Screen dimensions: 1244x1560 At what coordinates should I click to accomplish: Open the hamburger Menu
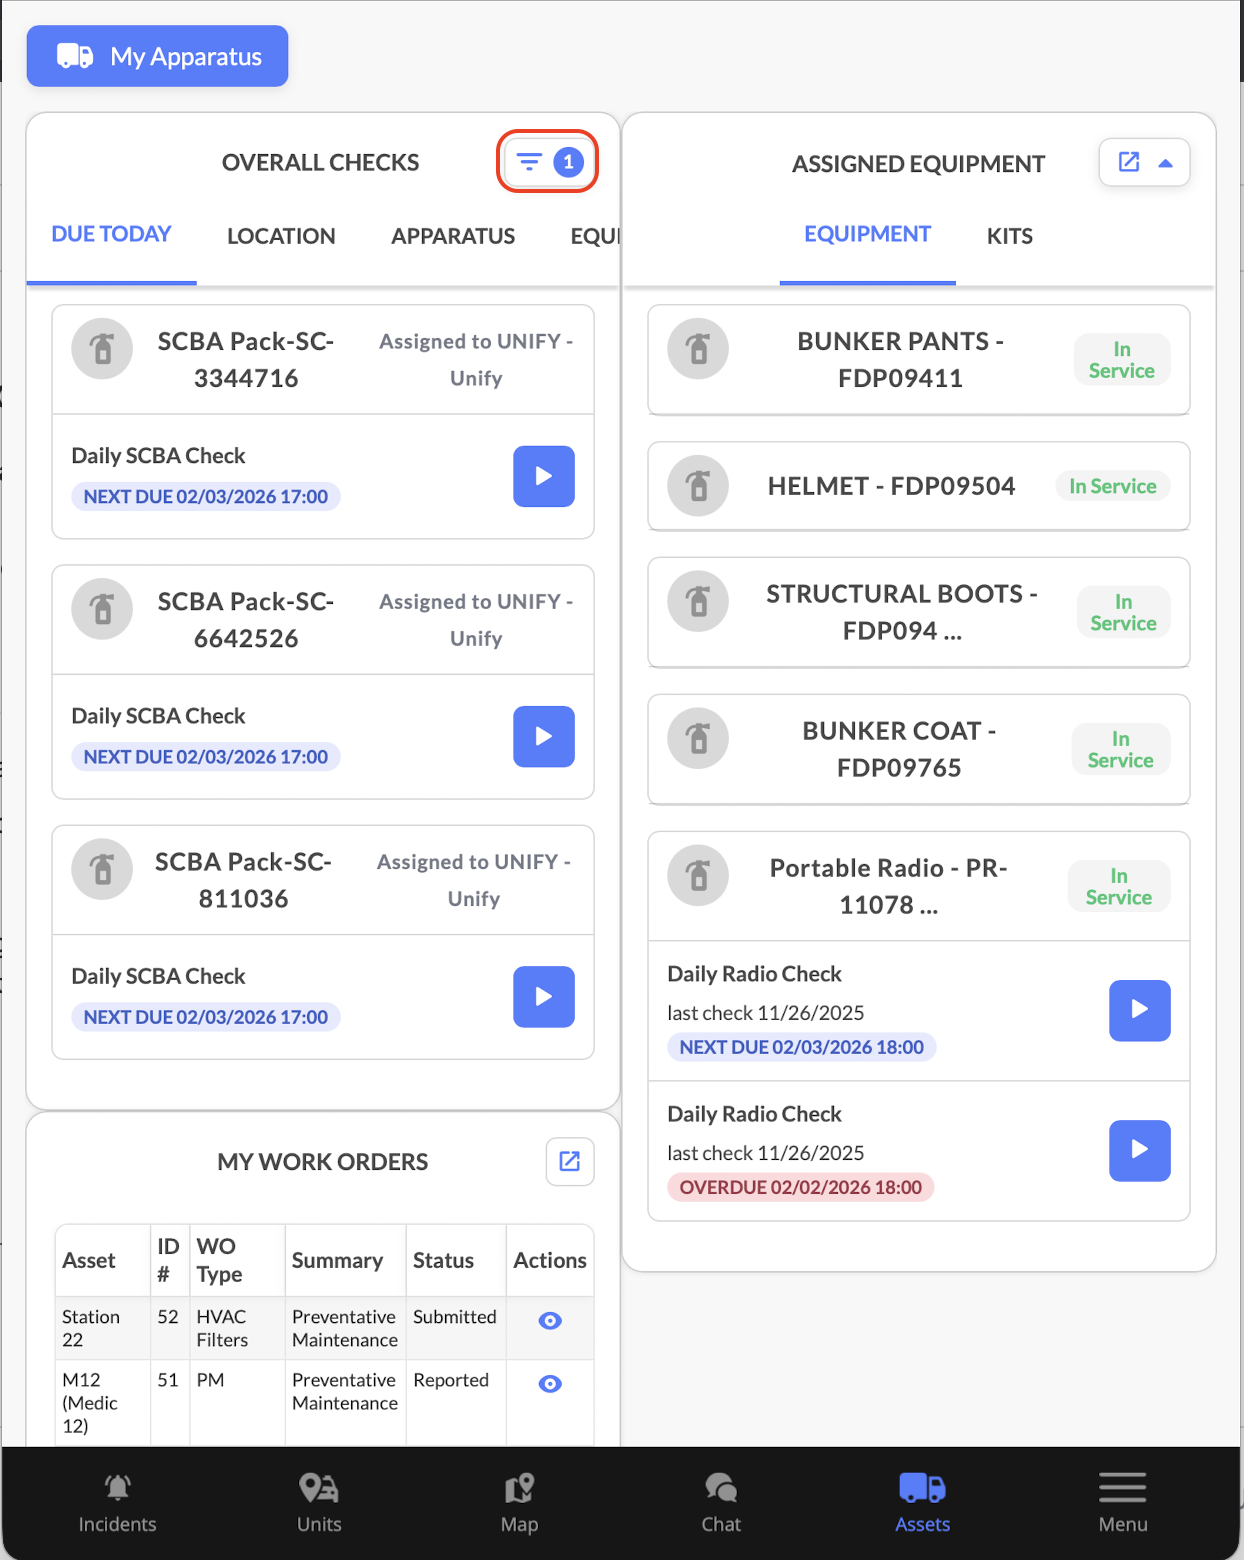1122,1502
